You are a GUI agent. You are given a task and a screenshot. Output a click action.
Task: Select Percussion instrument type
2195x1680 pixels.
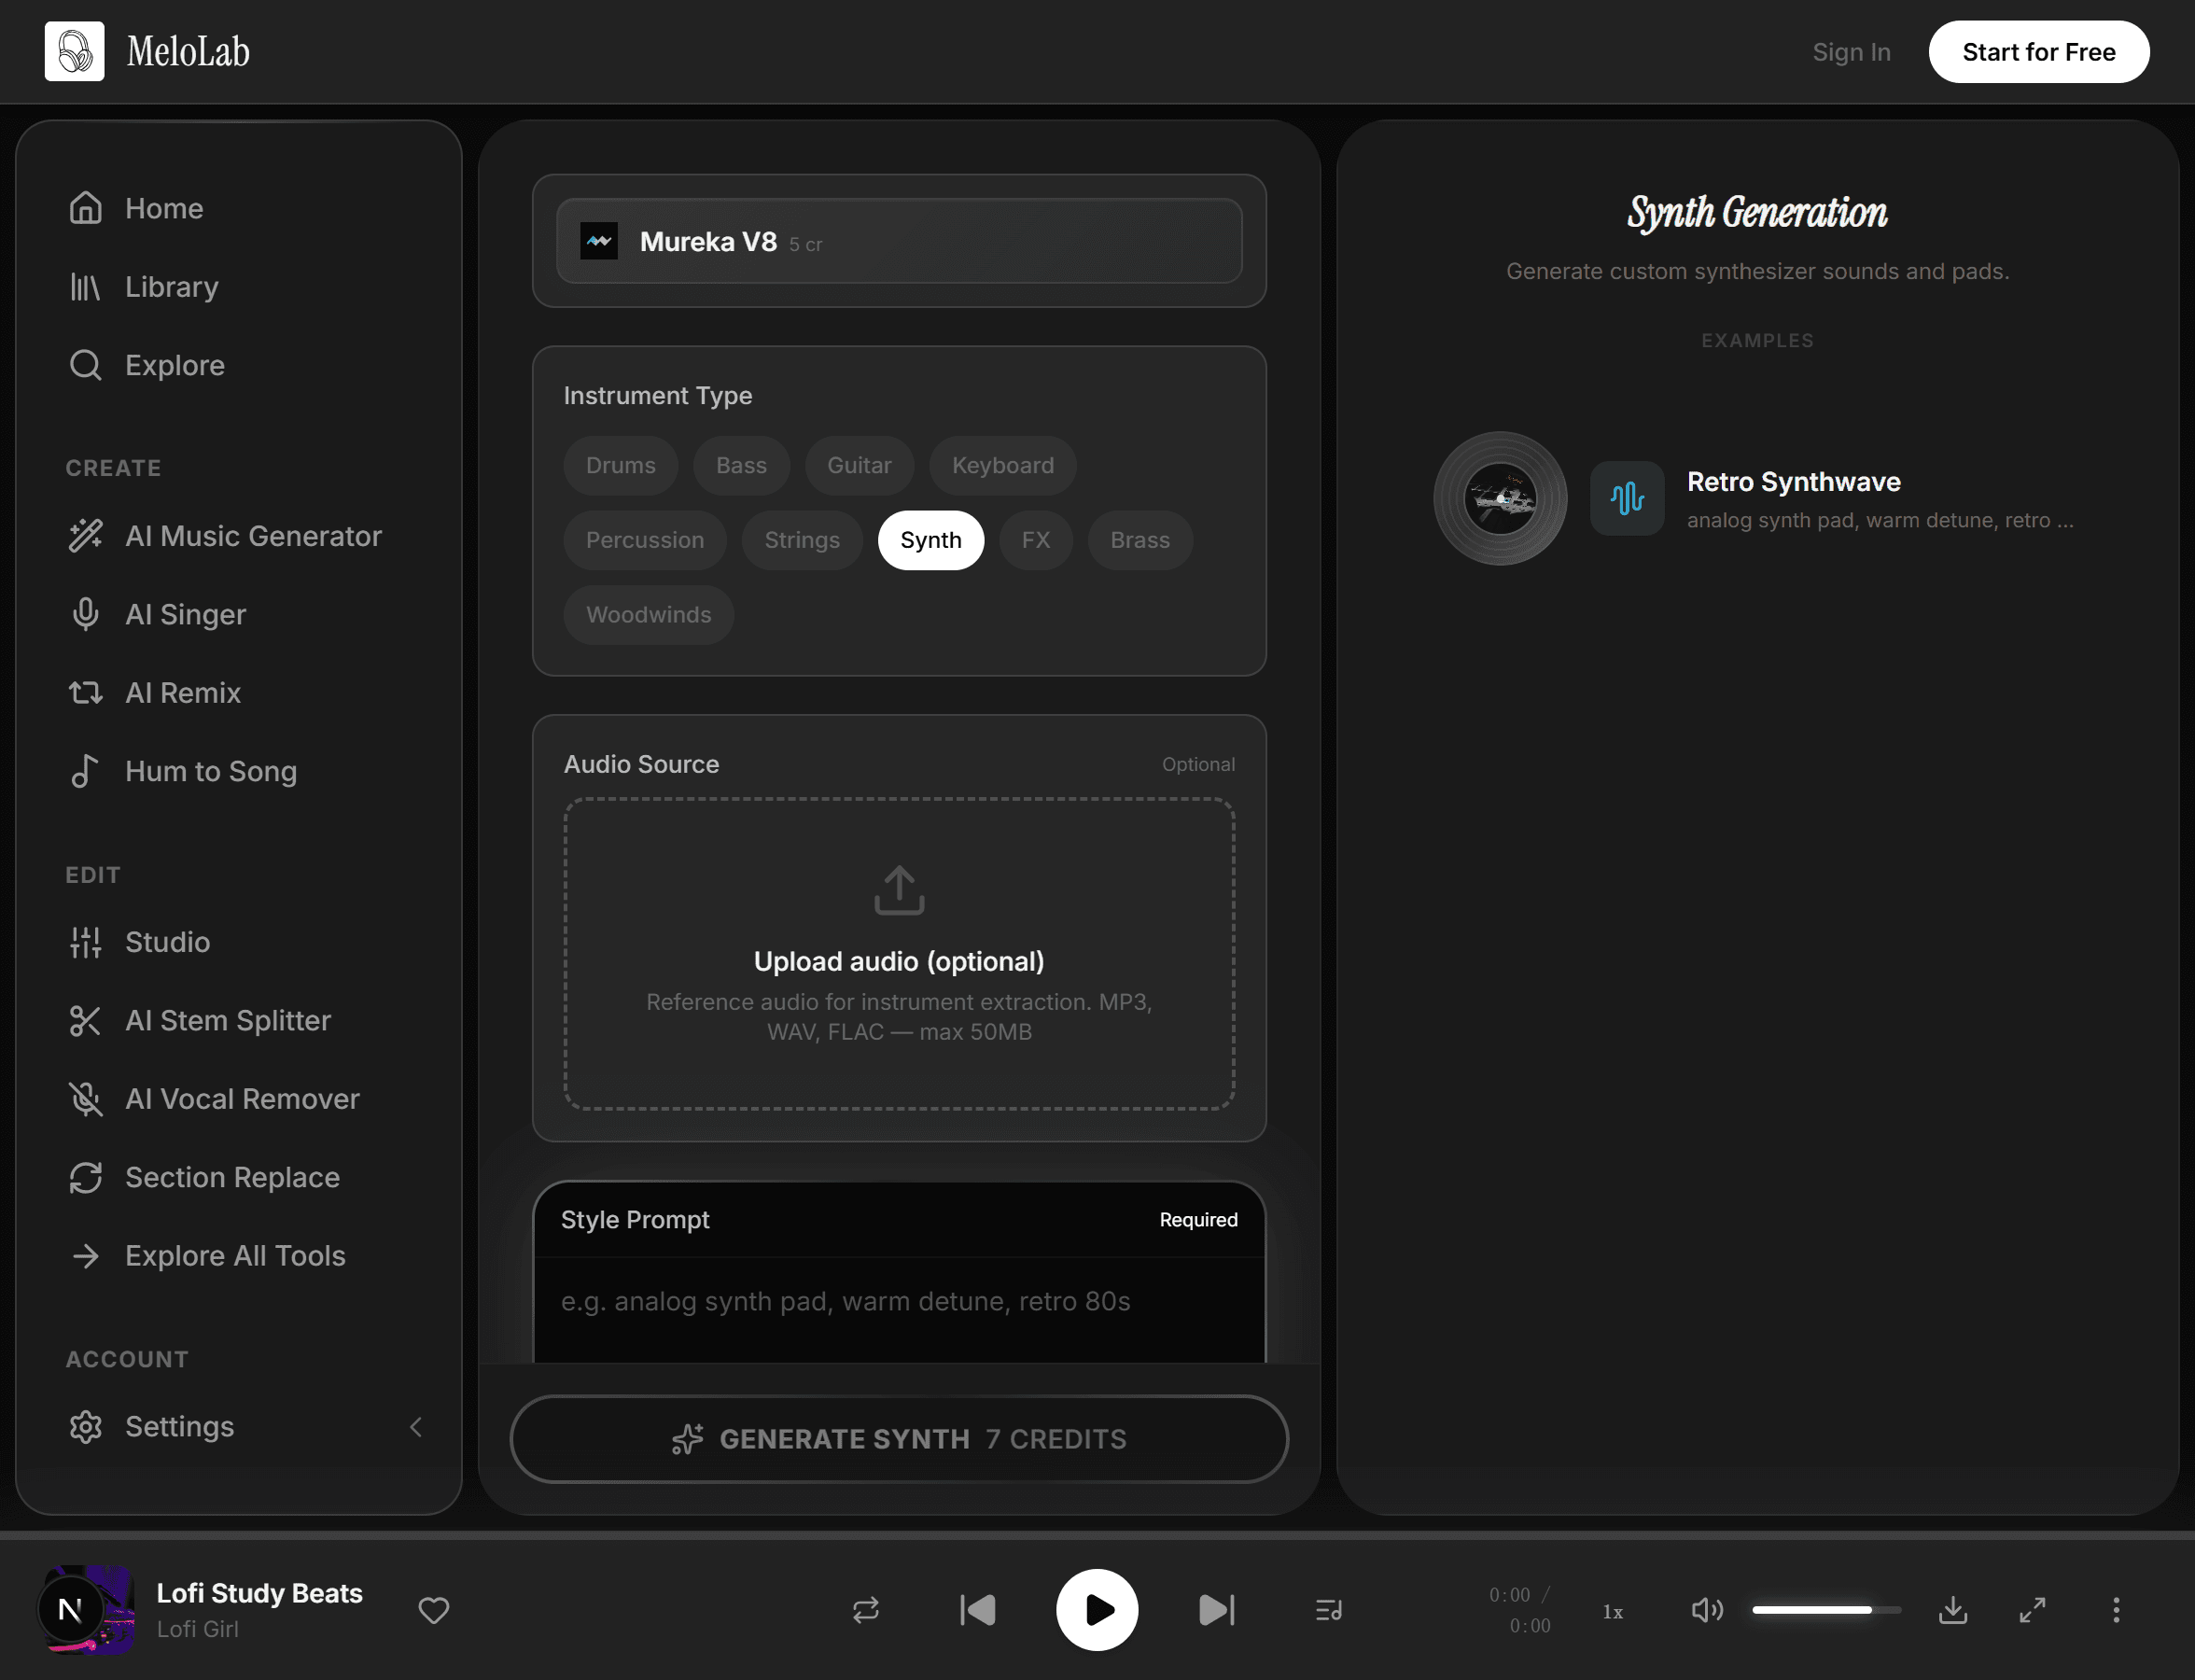(x=645, y=540)
